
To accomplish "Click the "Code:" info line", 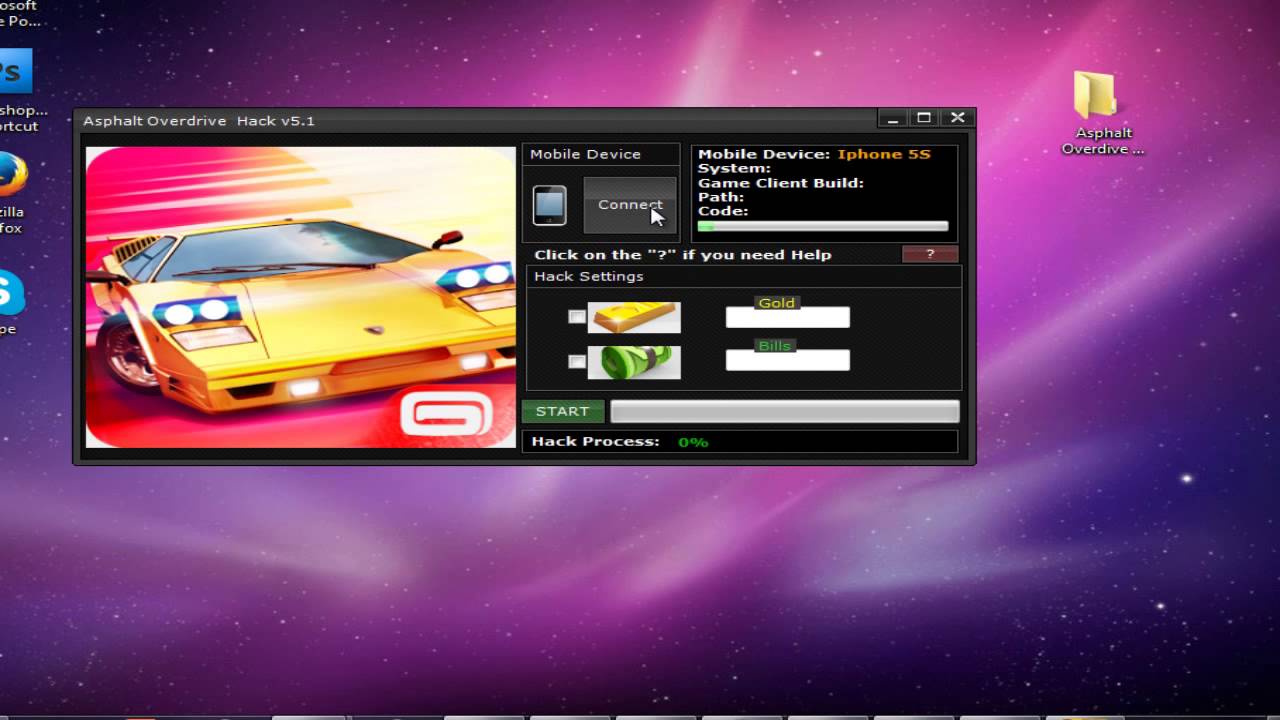I will [x=723, y=211].
